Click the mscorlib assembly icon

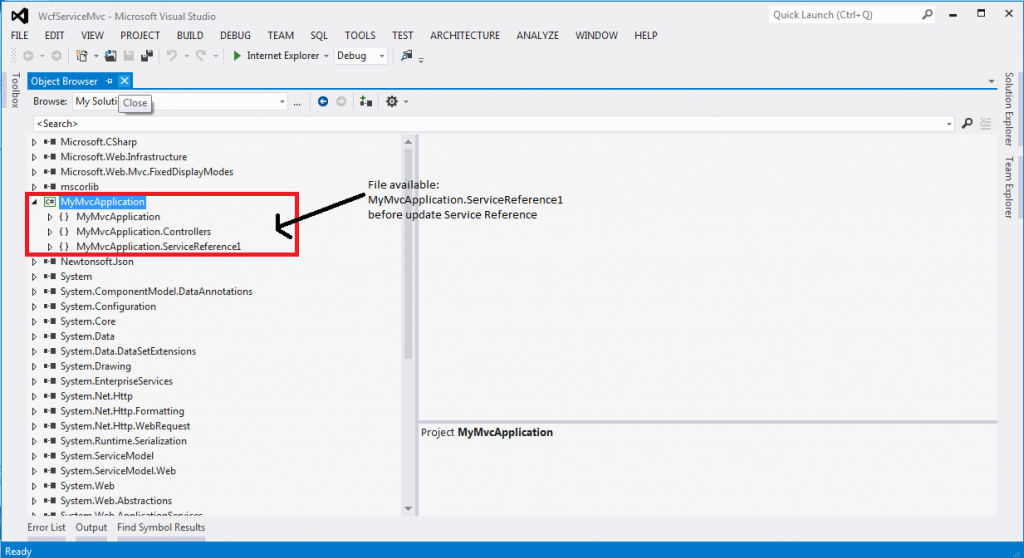(50, 187)
